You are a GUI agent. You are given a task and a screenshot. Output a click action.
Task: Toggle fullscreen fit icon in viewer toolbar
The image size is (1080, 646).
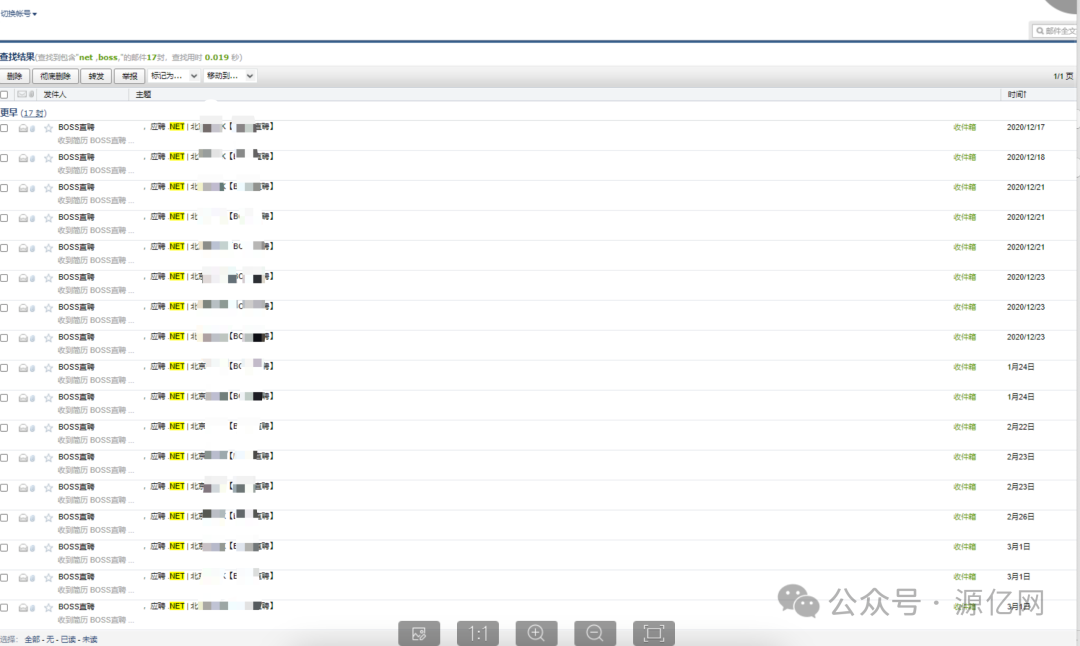pos(654,633)
